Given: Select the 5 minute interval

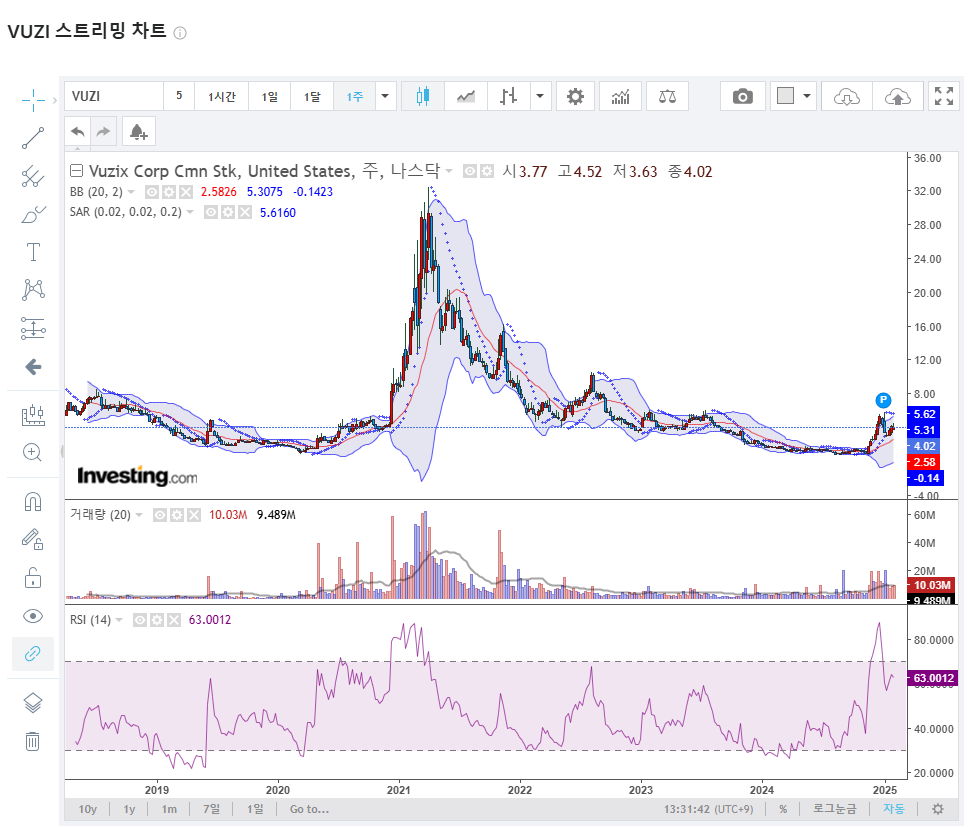Looking at the screenshot, I should 179,96.
